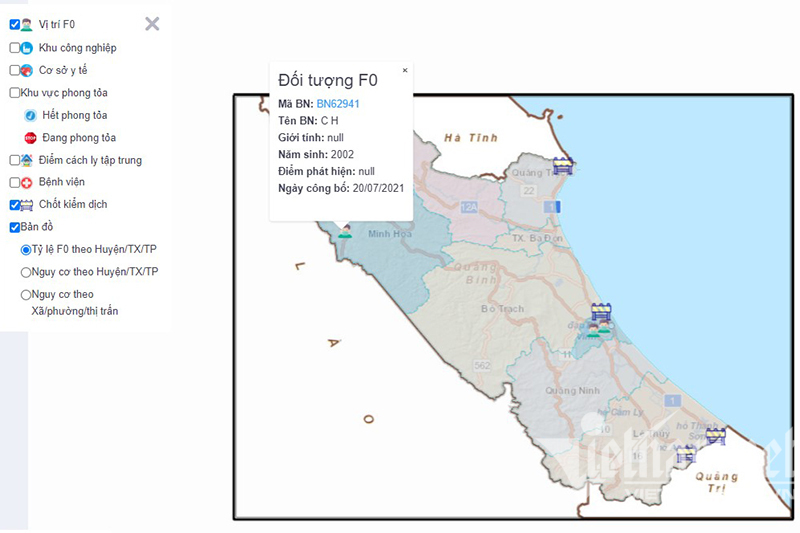
Task: Click the Đang phong tỏa stop sign icon
Action: pyautogui.click(x=30, y=137)
